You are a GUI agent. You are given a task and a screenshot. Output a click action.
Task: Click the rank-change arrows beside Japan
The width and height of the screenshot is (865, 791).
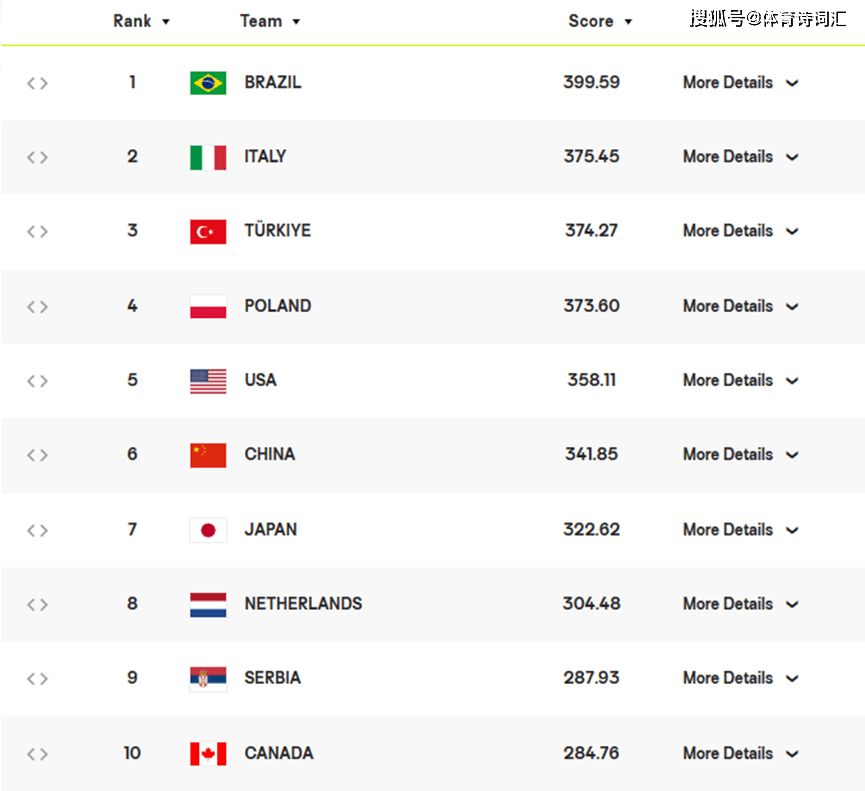38,531
